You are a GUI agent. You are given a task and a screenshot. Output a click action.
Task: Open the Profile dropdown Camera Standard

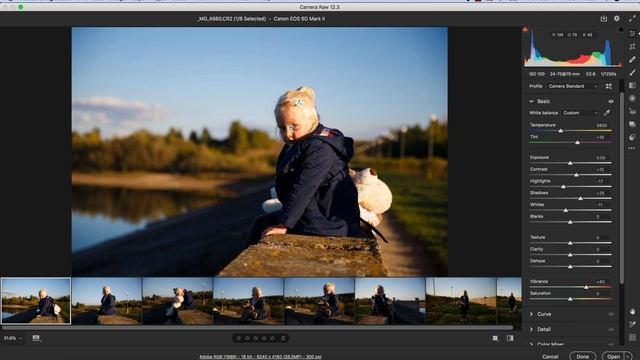click(x=573, y=86)
